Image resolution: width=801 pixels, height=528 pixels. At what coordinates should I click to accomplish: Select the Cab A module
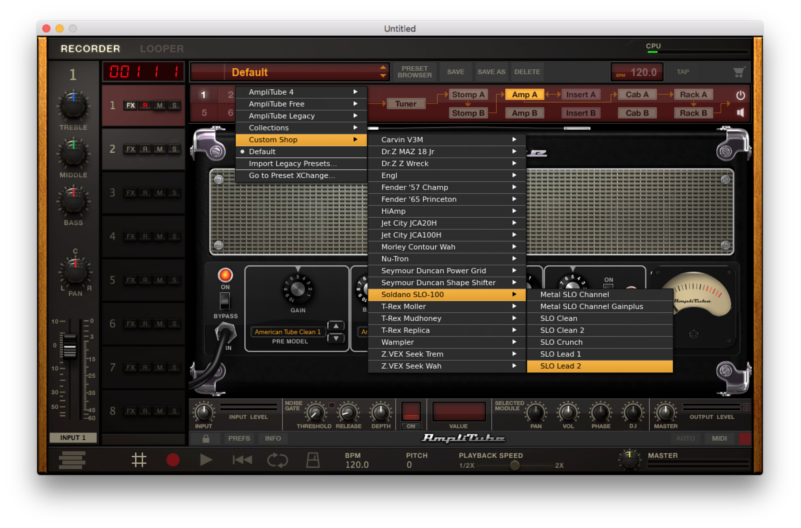(637, 94)
